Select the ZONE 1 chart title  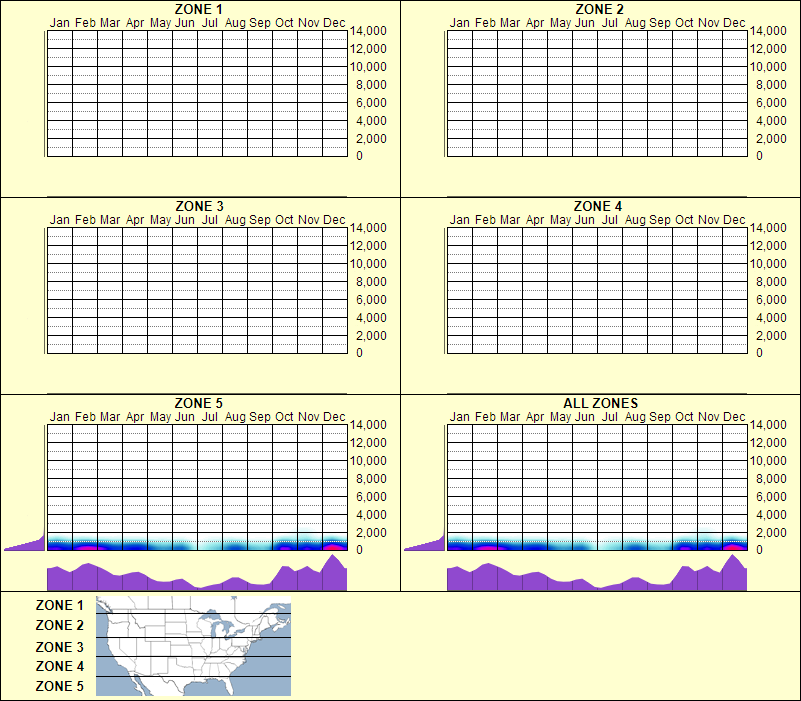[197, 10]
